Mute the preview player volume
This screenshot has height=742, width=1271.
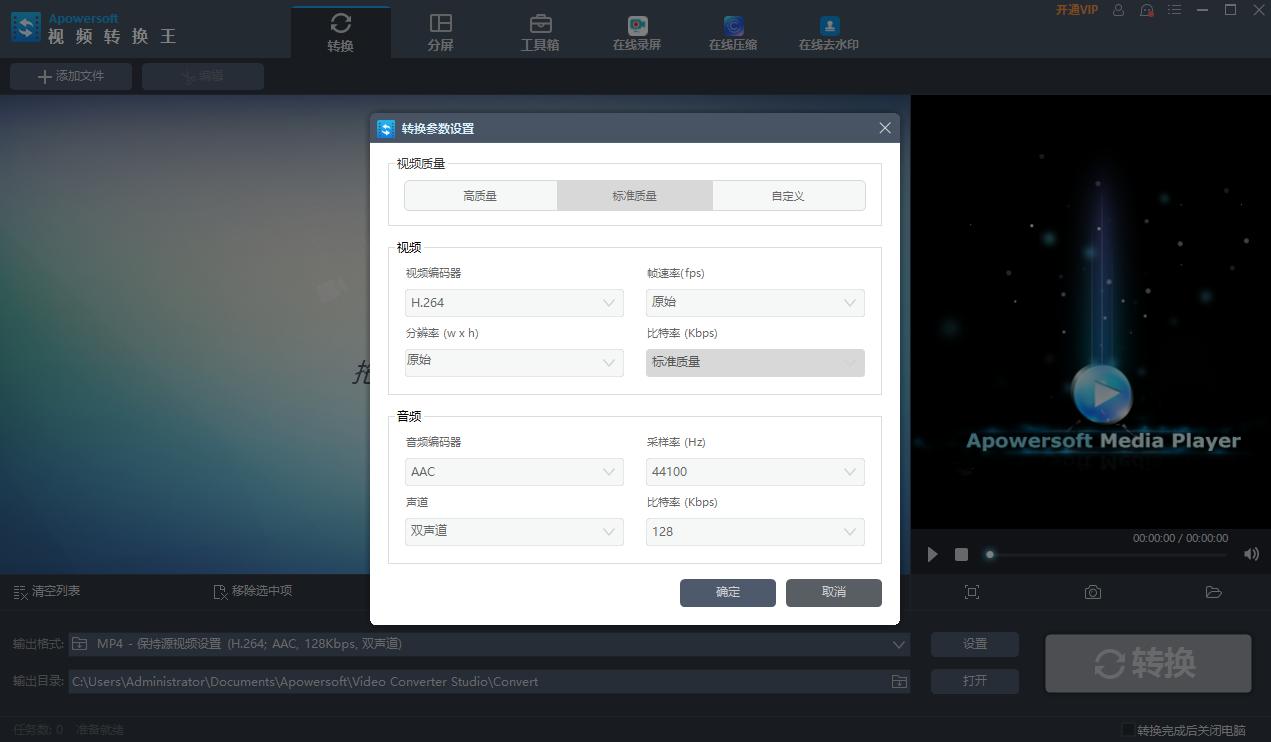pyautogui.click(x=1251, y=553)
